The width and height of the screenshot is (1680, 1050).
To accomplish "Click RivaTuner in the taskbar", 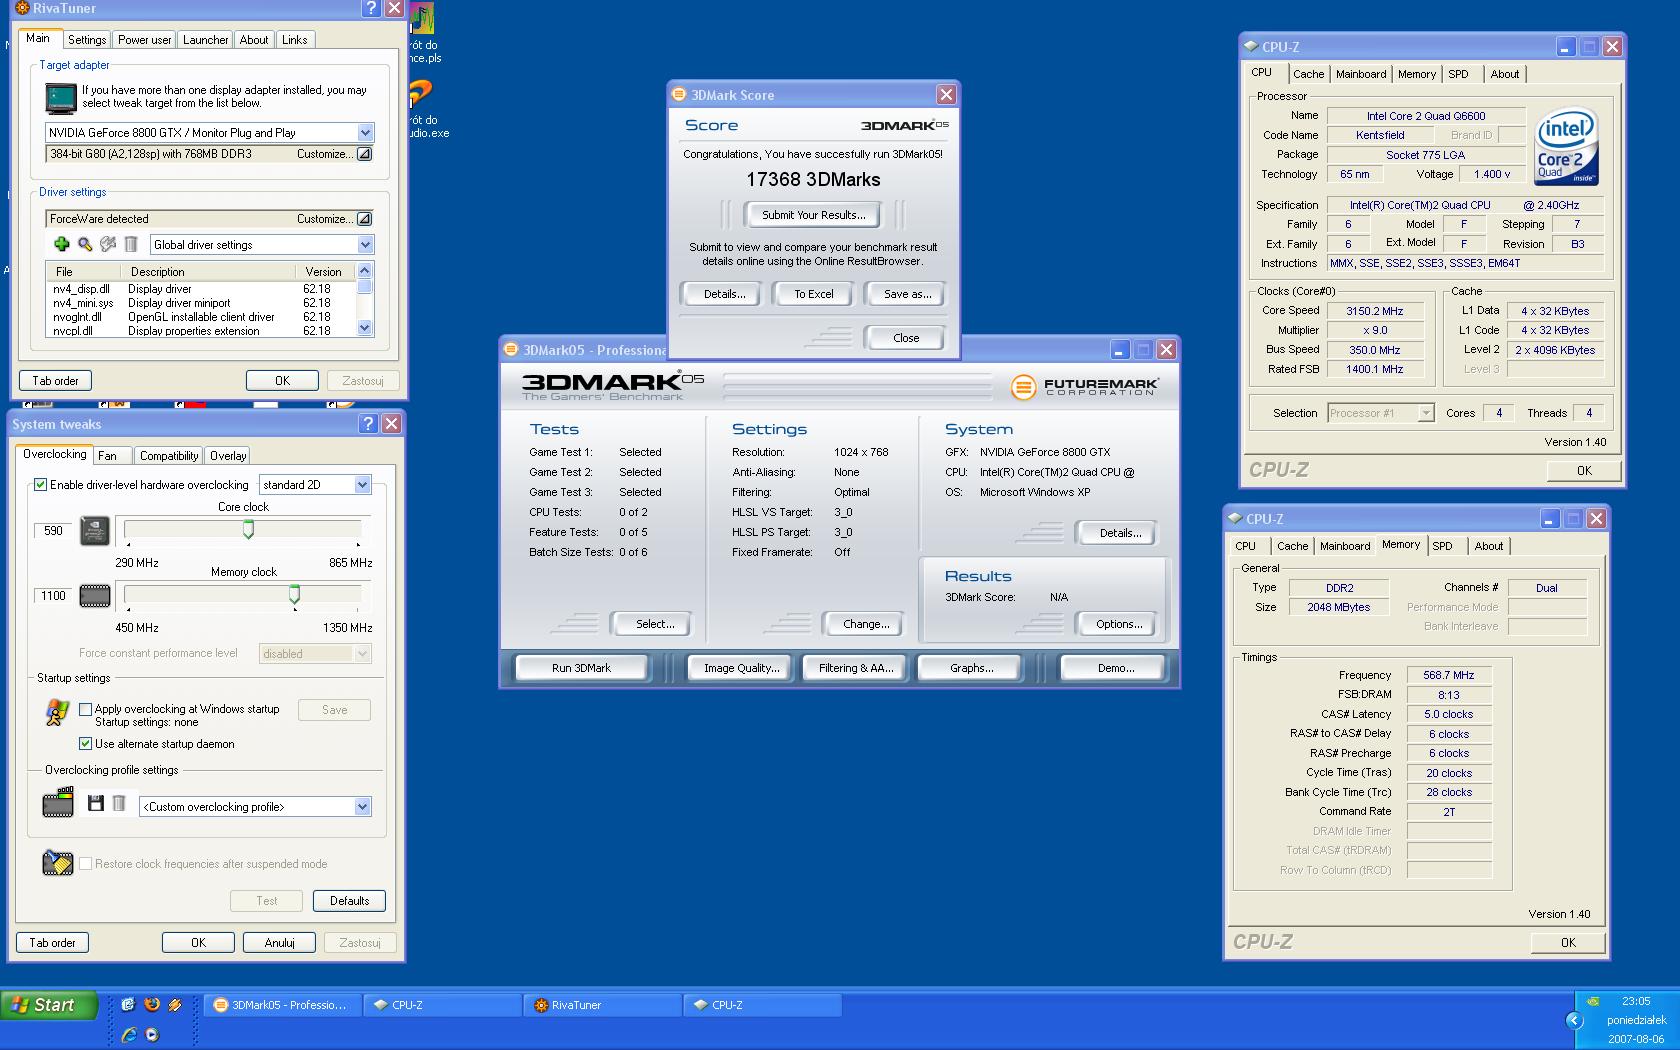I will pyautogui.click(x=602, y=1005).
